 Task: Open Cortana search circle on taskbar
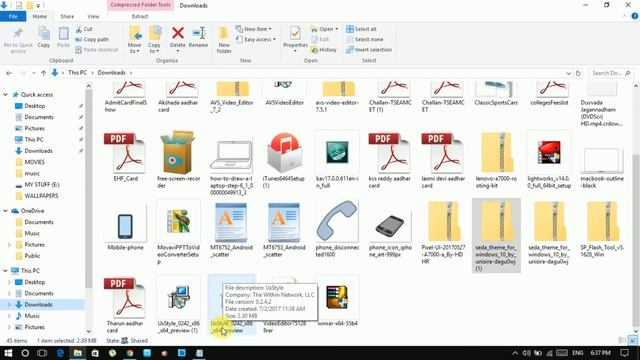(x=25, y=353)
